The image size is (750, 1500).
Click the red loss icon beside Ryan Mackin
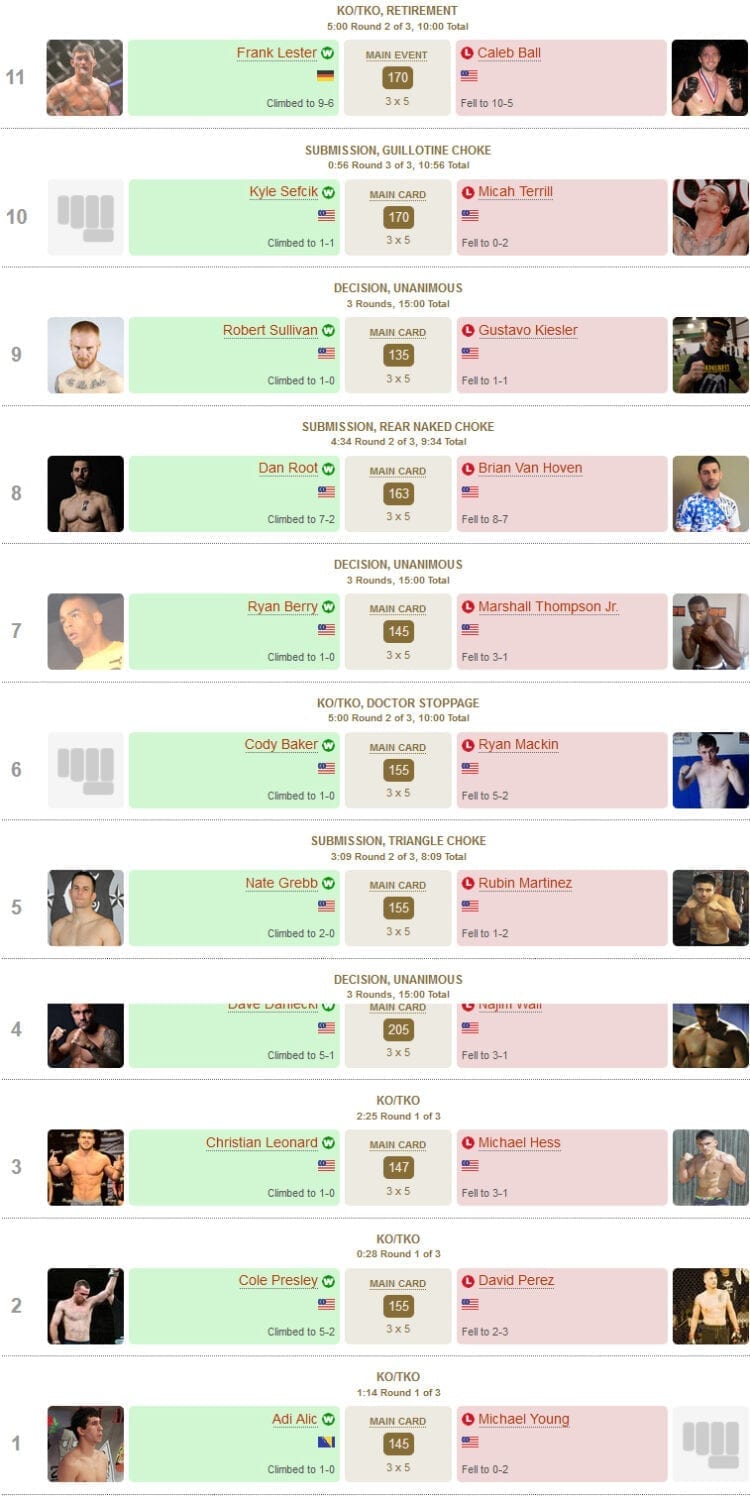click(467, 745)
